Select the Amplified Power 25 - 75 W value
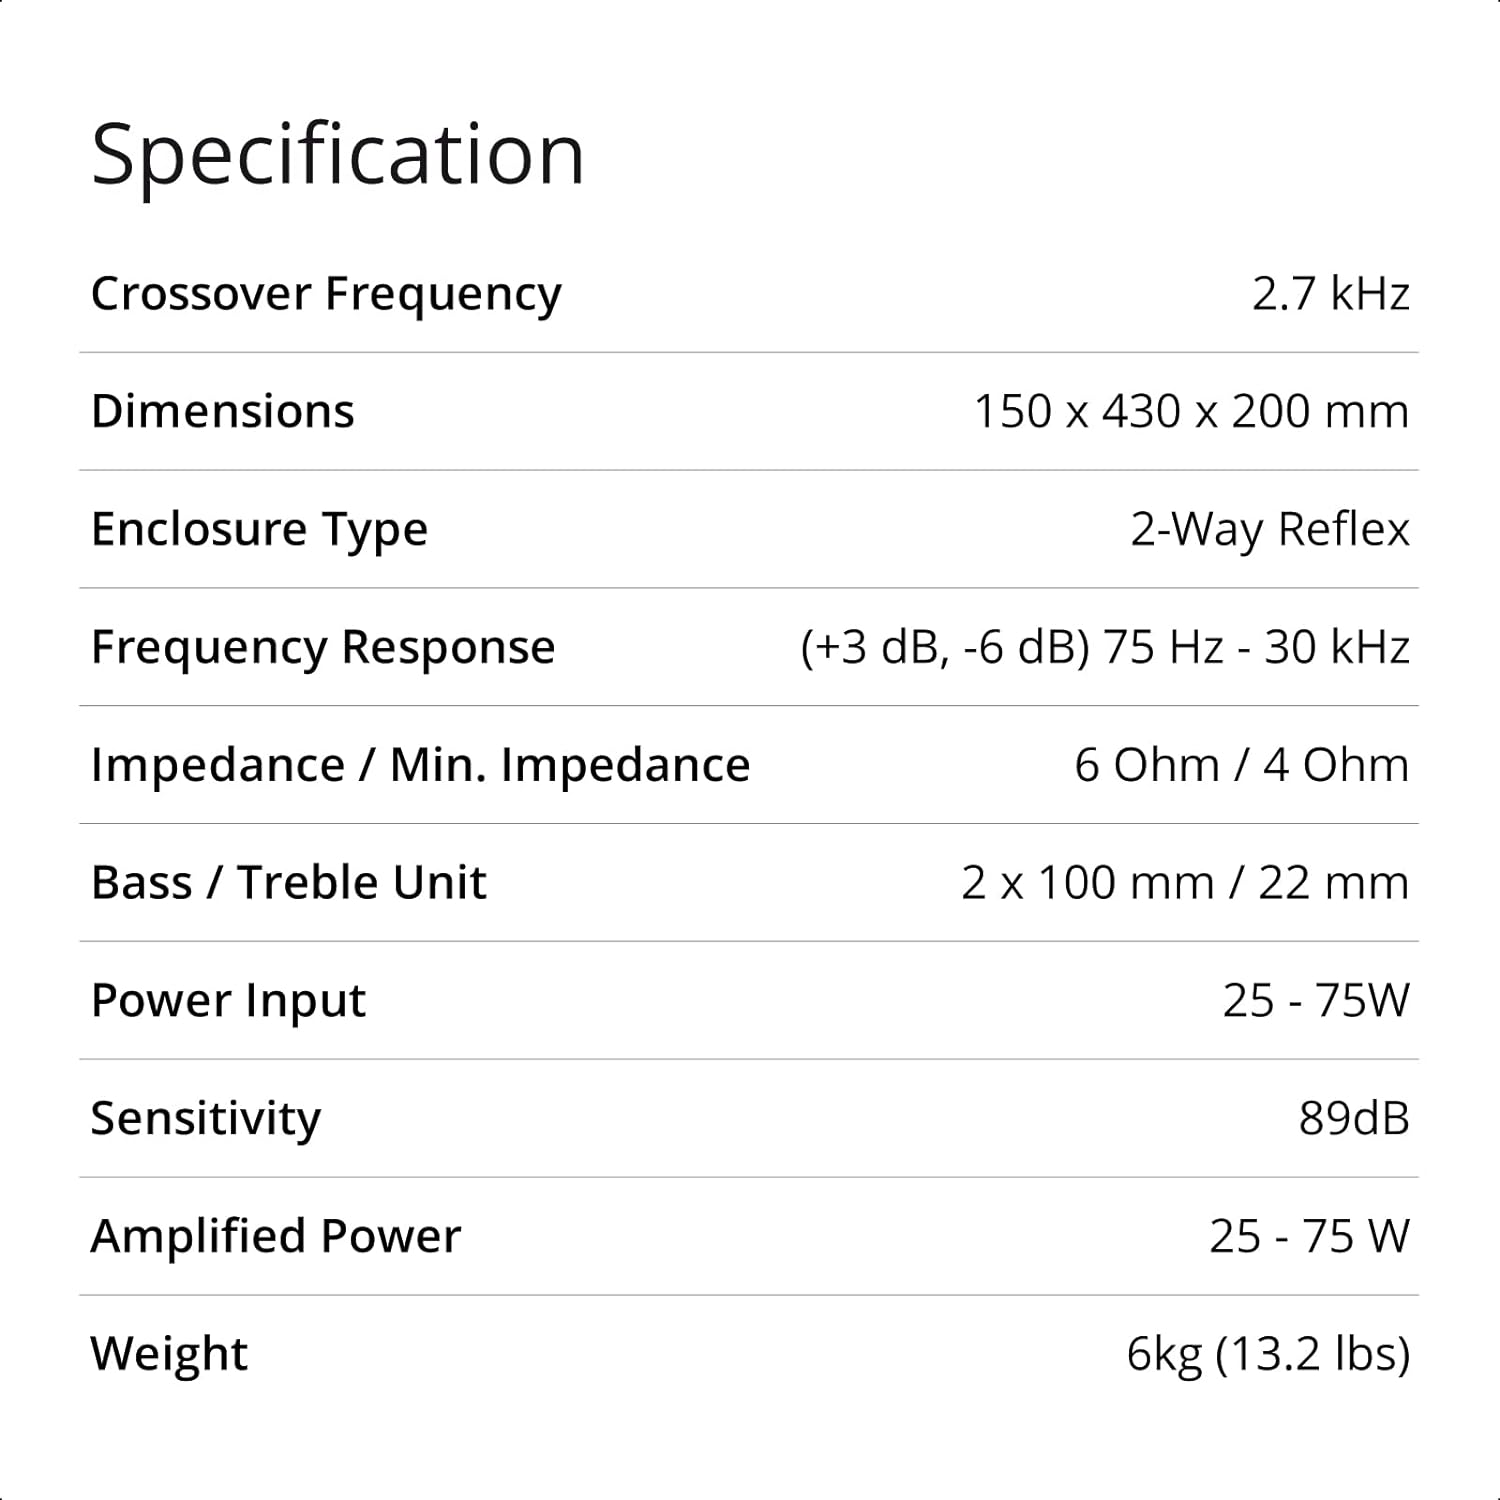 point(1309,1236)
